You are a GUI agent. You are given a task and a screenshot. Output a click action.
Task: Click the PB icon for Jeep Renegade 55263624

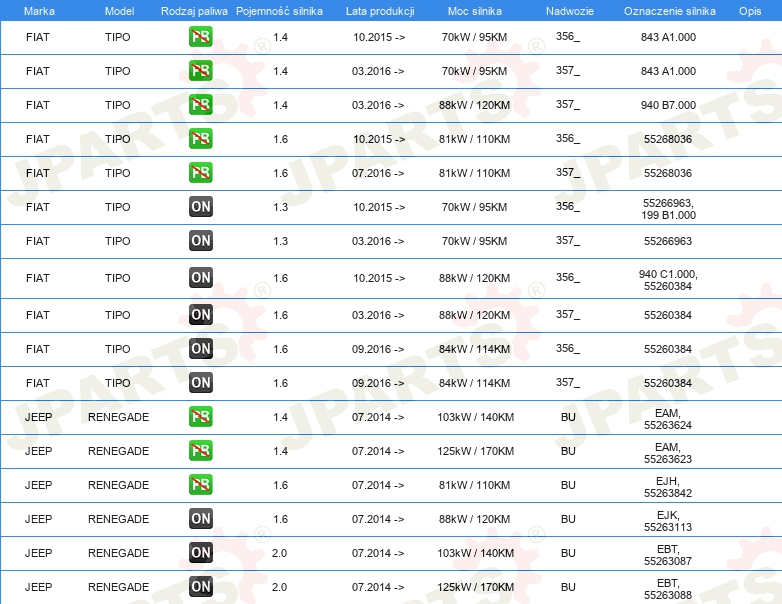[200, 417]
